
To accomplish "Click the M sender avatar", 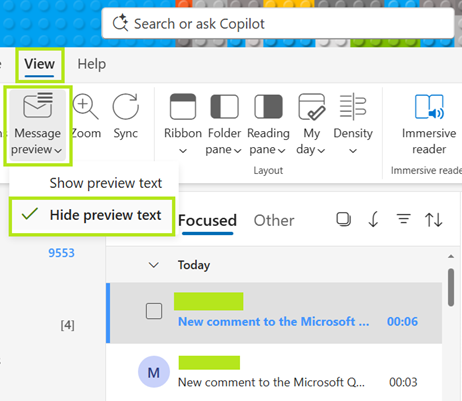I will (154, 372).
